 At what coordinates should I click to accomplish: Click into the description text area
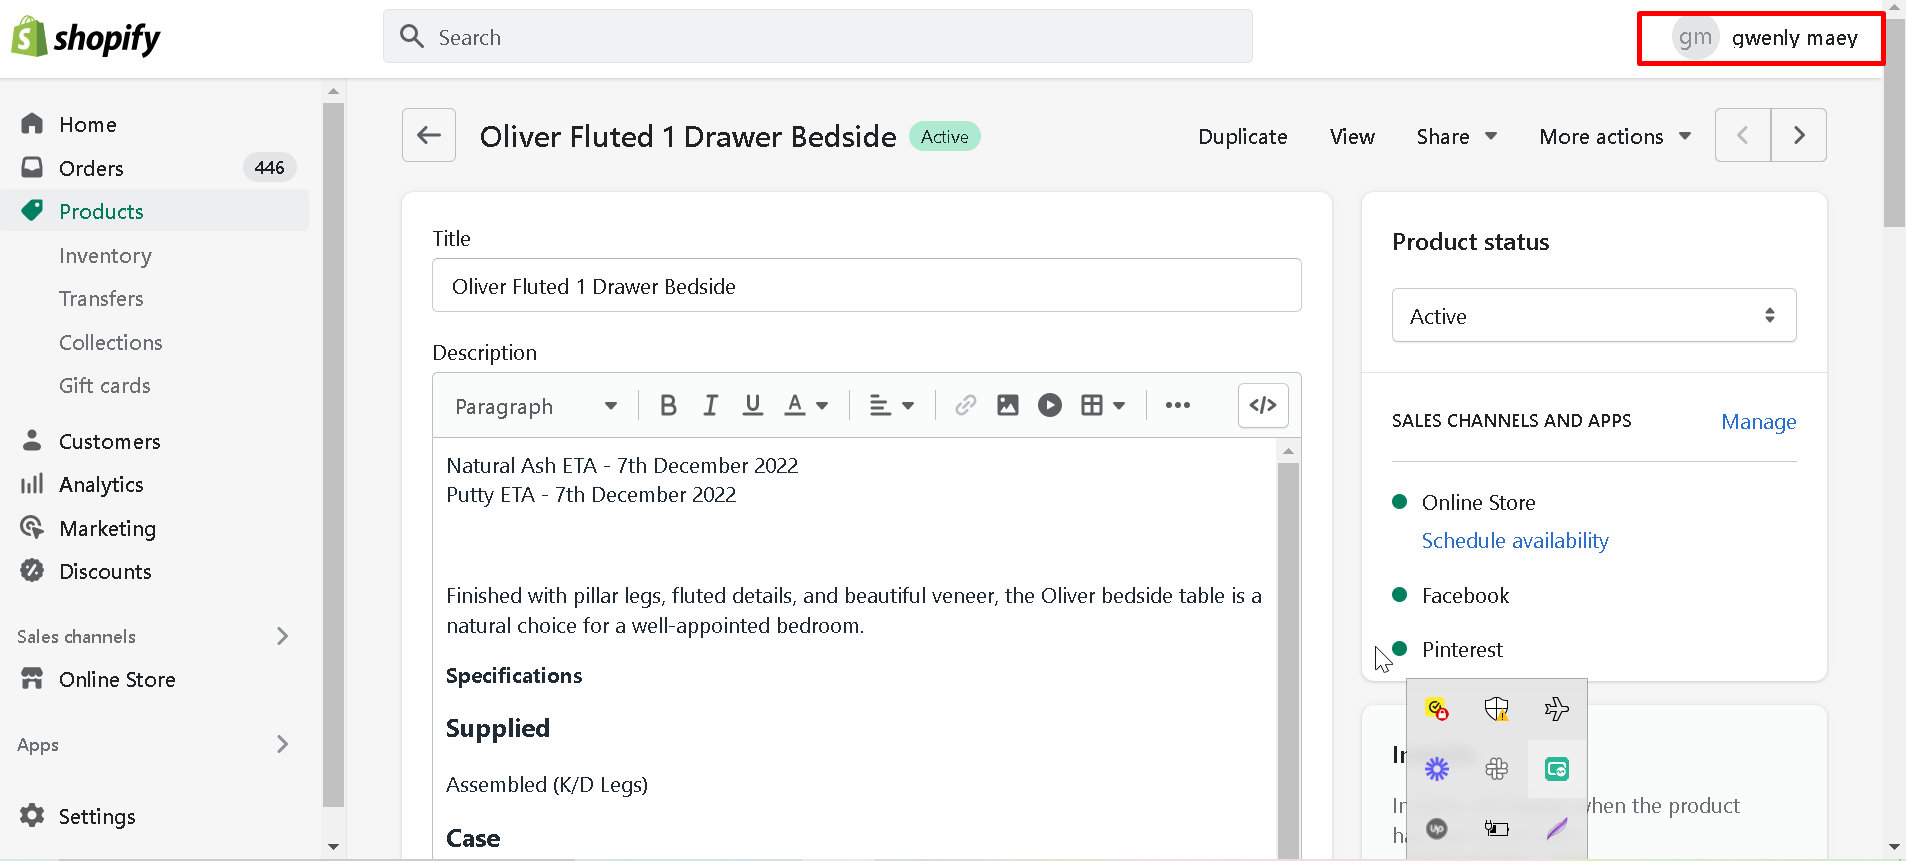point(855,648)
